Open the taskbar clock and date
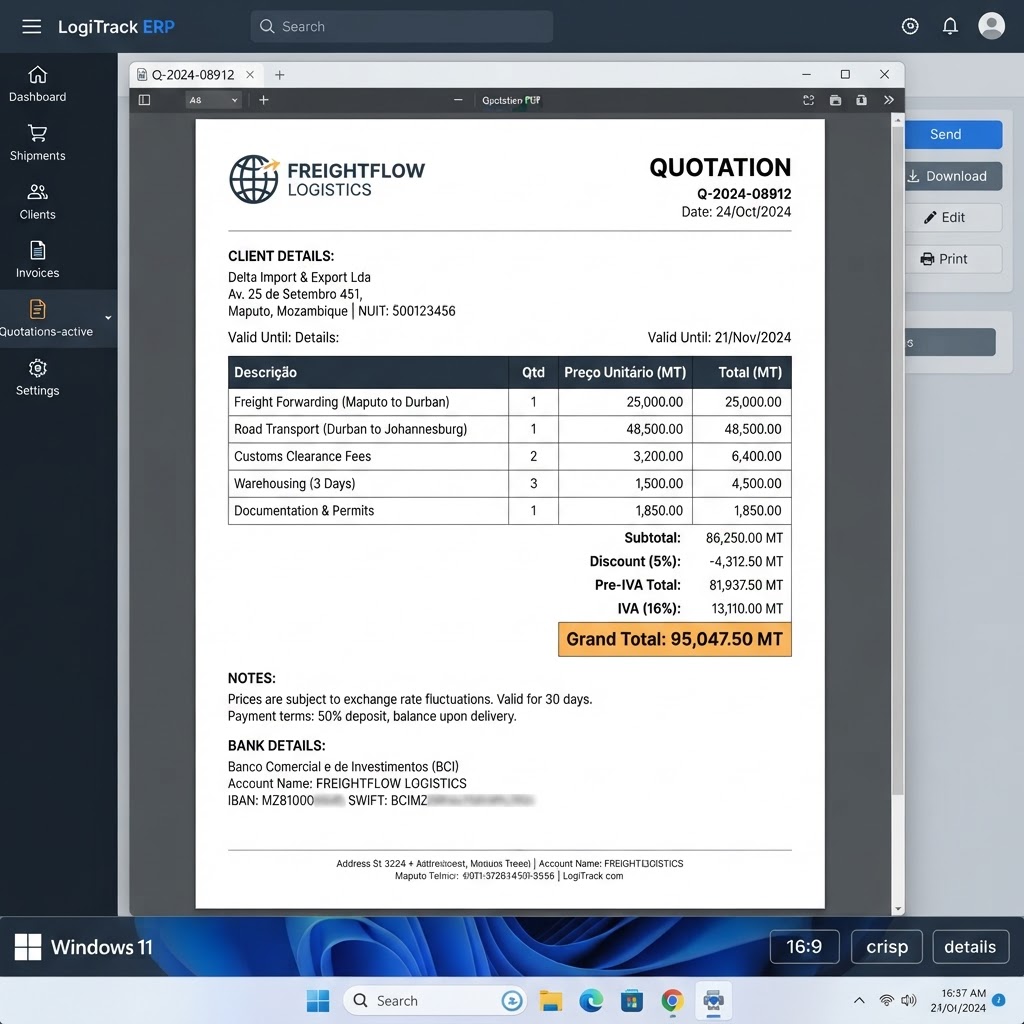Viewport: 1024px width, 1024px height. pos(959,1000)
